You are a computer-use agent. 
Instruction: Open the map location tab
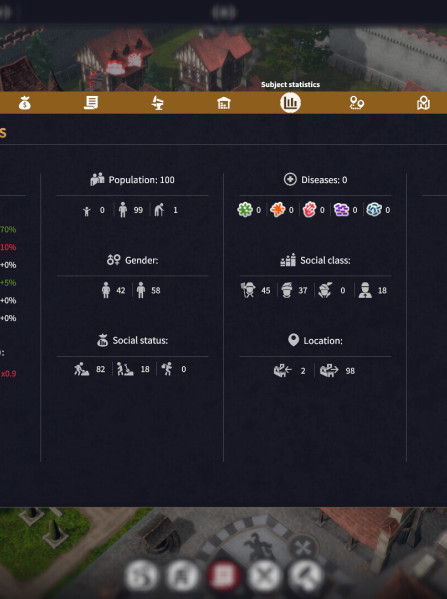click(423, 103)
